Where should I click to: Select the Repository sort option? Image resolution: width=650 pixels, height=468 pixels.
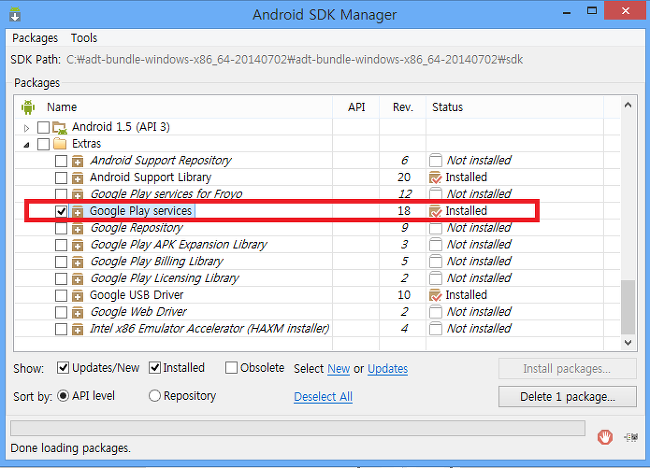click(155, 396)
